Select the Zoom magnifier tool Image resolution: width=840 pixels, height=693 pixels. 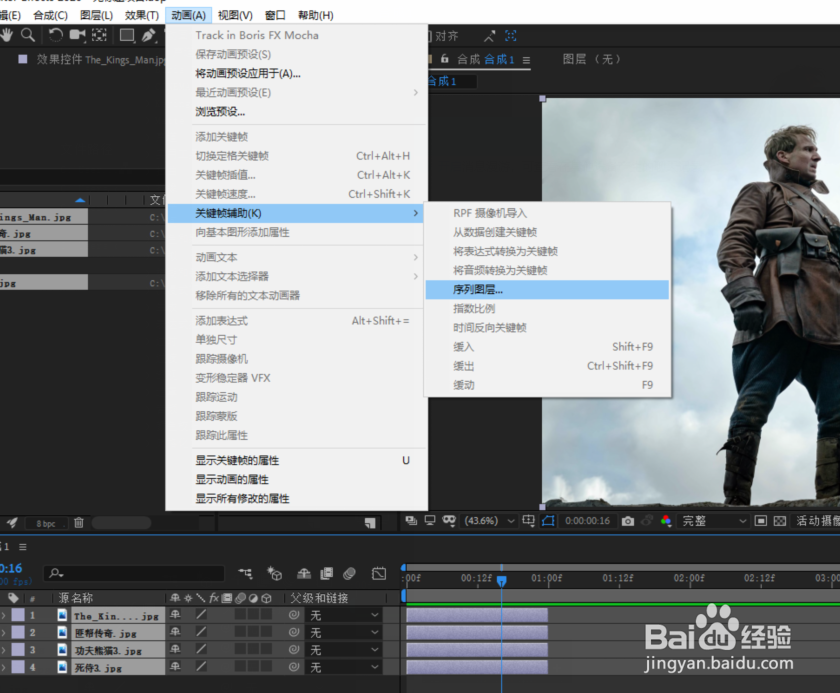point(28,36)
